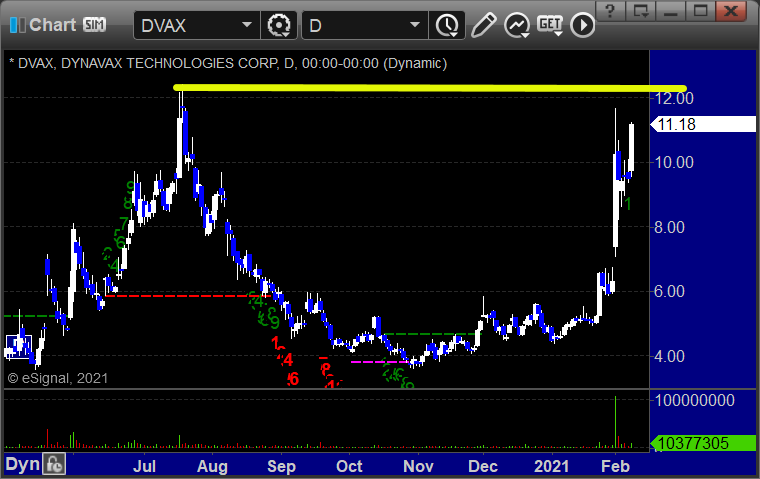This screenshot has width=760, height=479.
Task: Click the pop-out window button
Action: click(x=640, y=11)
